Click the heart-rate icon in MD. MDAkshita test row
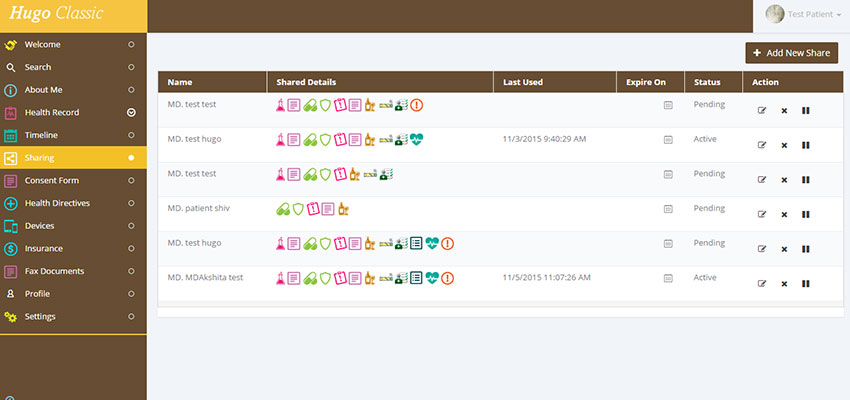 click(x=432, y=279)
